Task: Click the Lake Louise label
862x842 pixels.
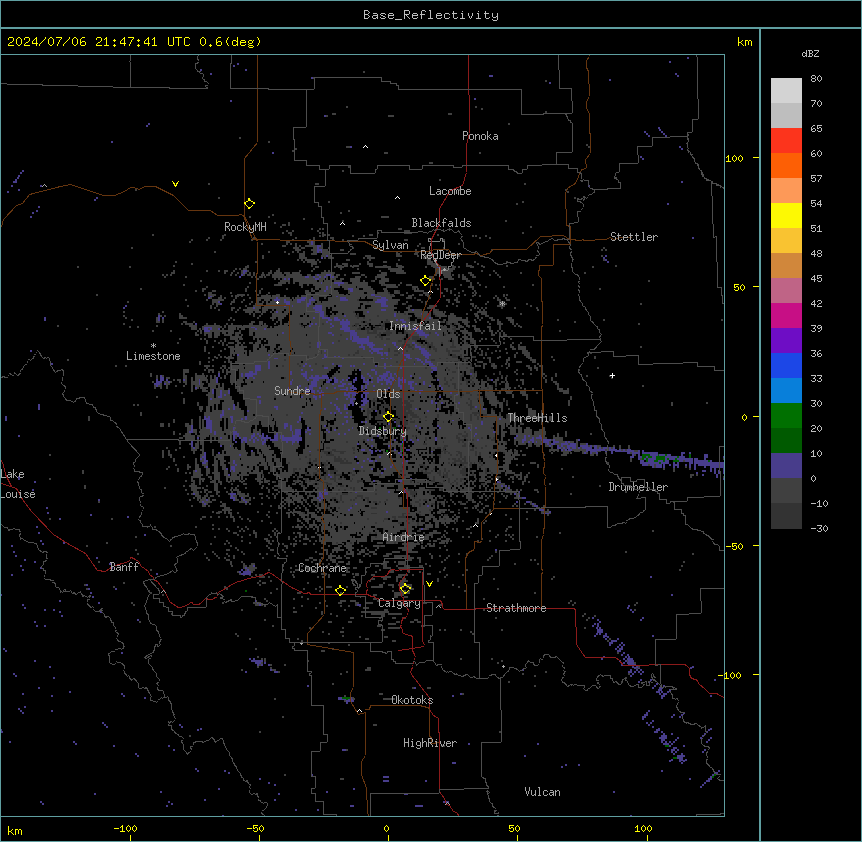Action: pyautogui.click(x=18, y=484)
